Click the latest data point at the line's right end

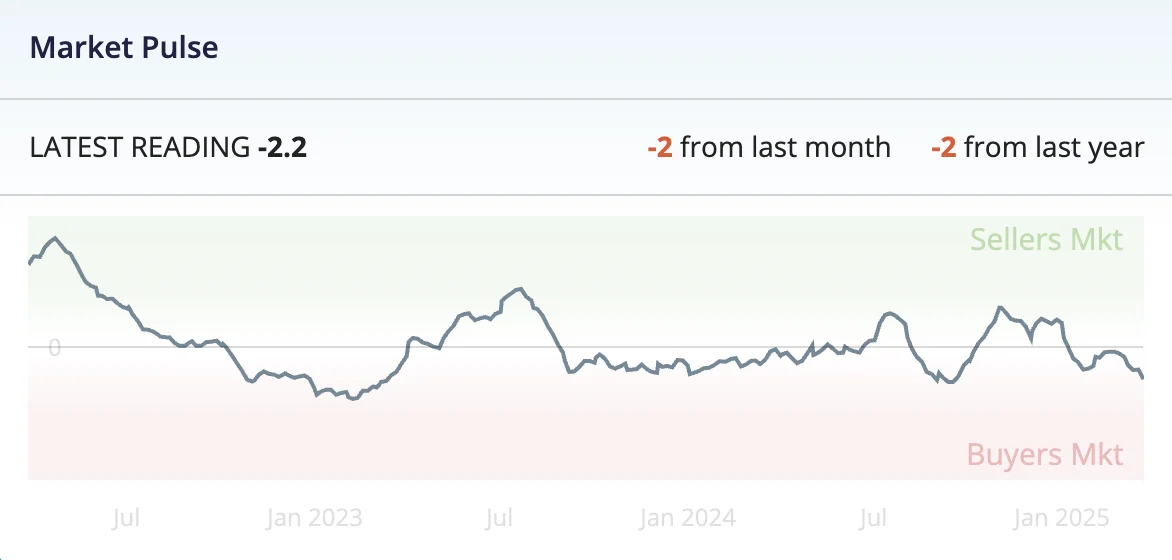pyautogui.click(x=1143, y=377)
